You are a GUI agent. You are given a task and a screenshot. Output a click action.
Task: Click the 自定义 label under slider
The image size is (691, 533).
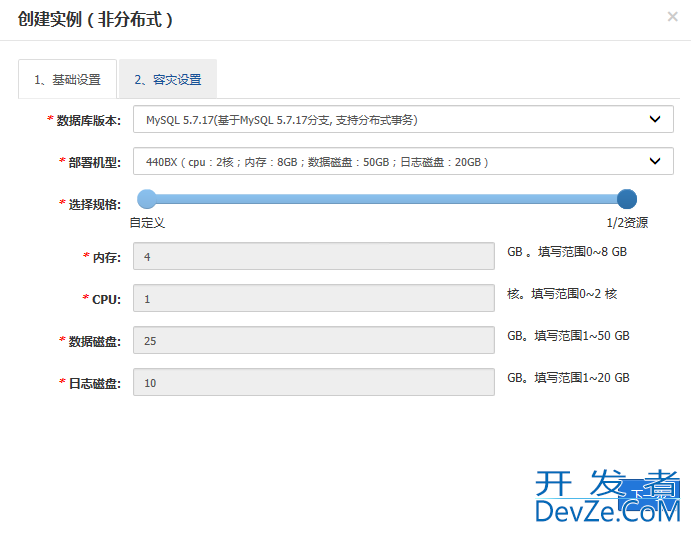pyautogui.click(x=147, y=223)
